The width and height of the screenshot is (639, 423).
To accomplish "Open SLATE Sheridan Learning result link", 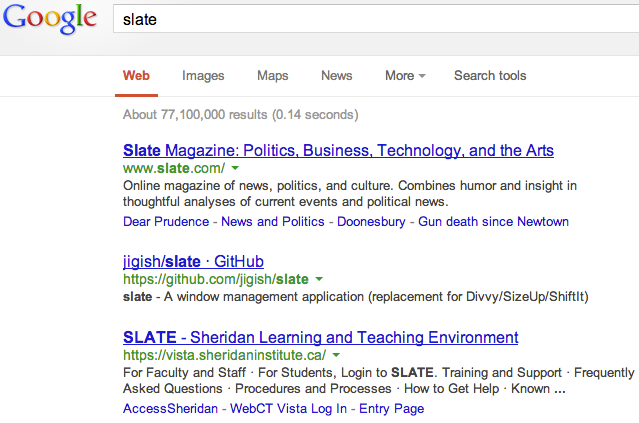I will pos(320,337).
